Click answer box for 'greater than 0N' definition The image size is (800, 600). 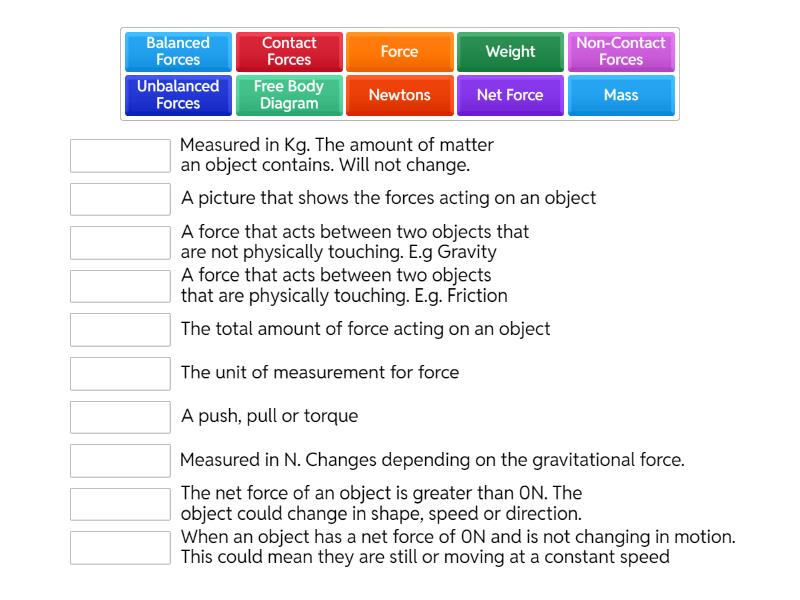(120, 504)
